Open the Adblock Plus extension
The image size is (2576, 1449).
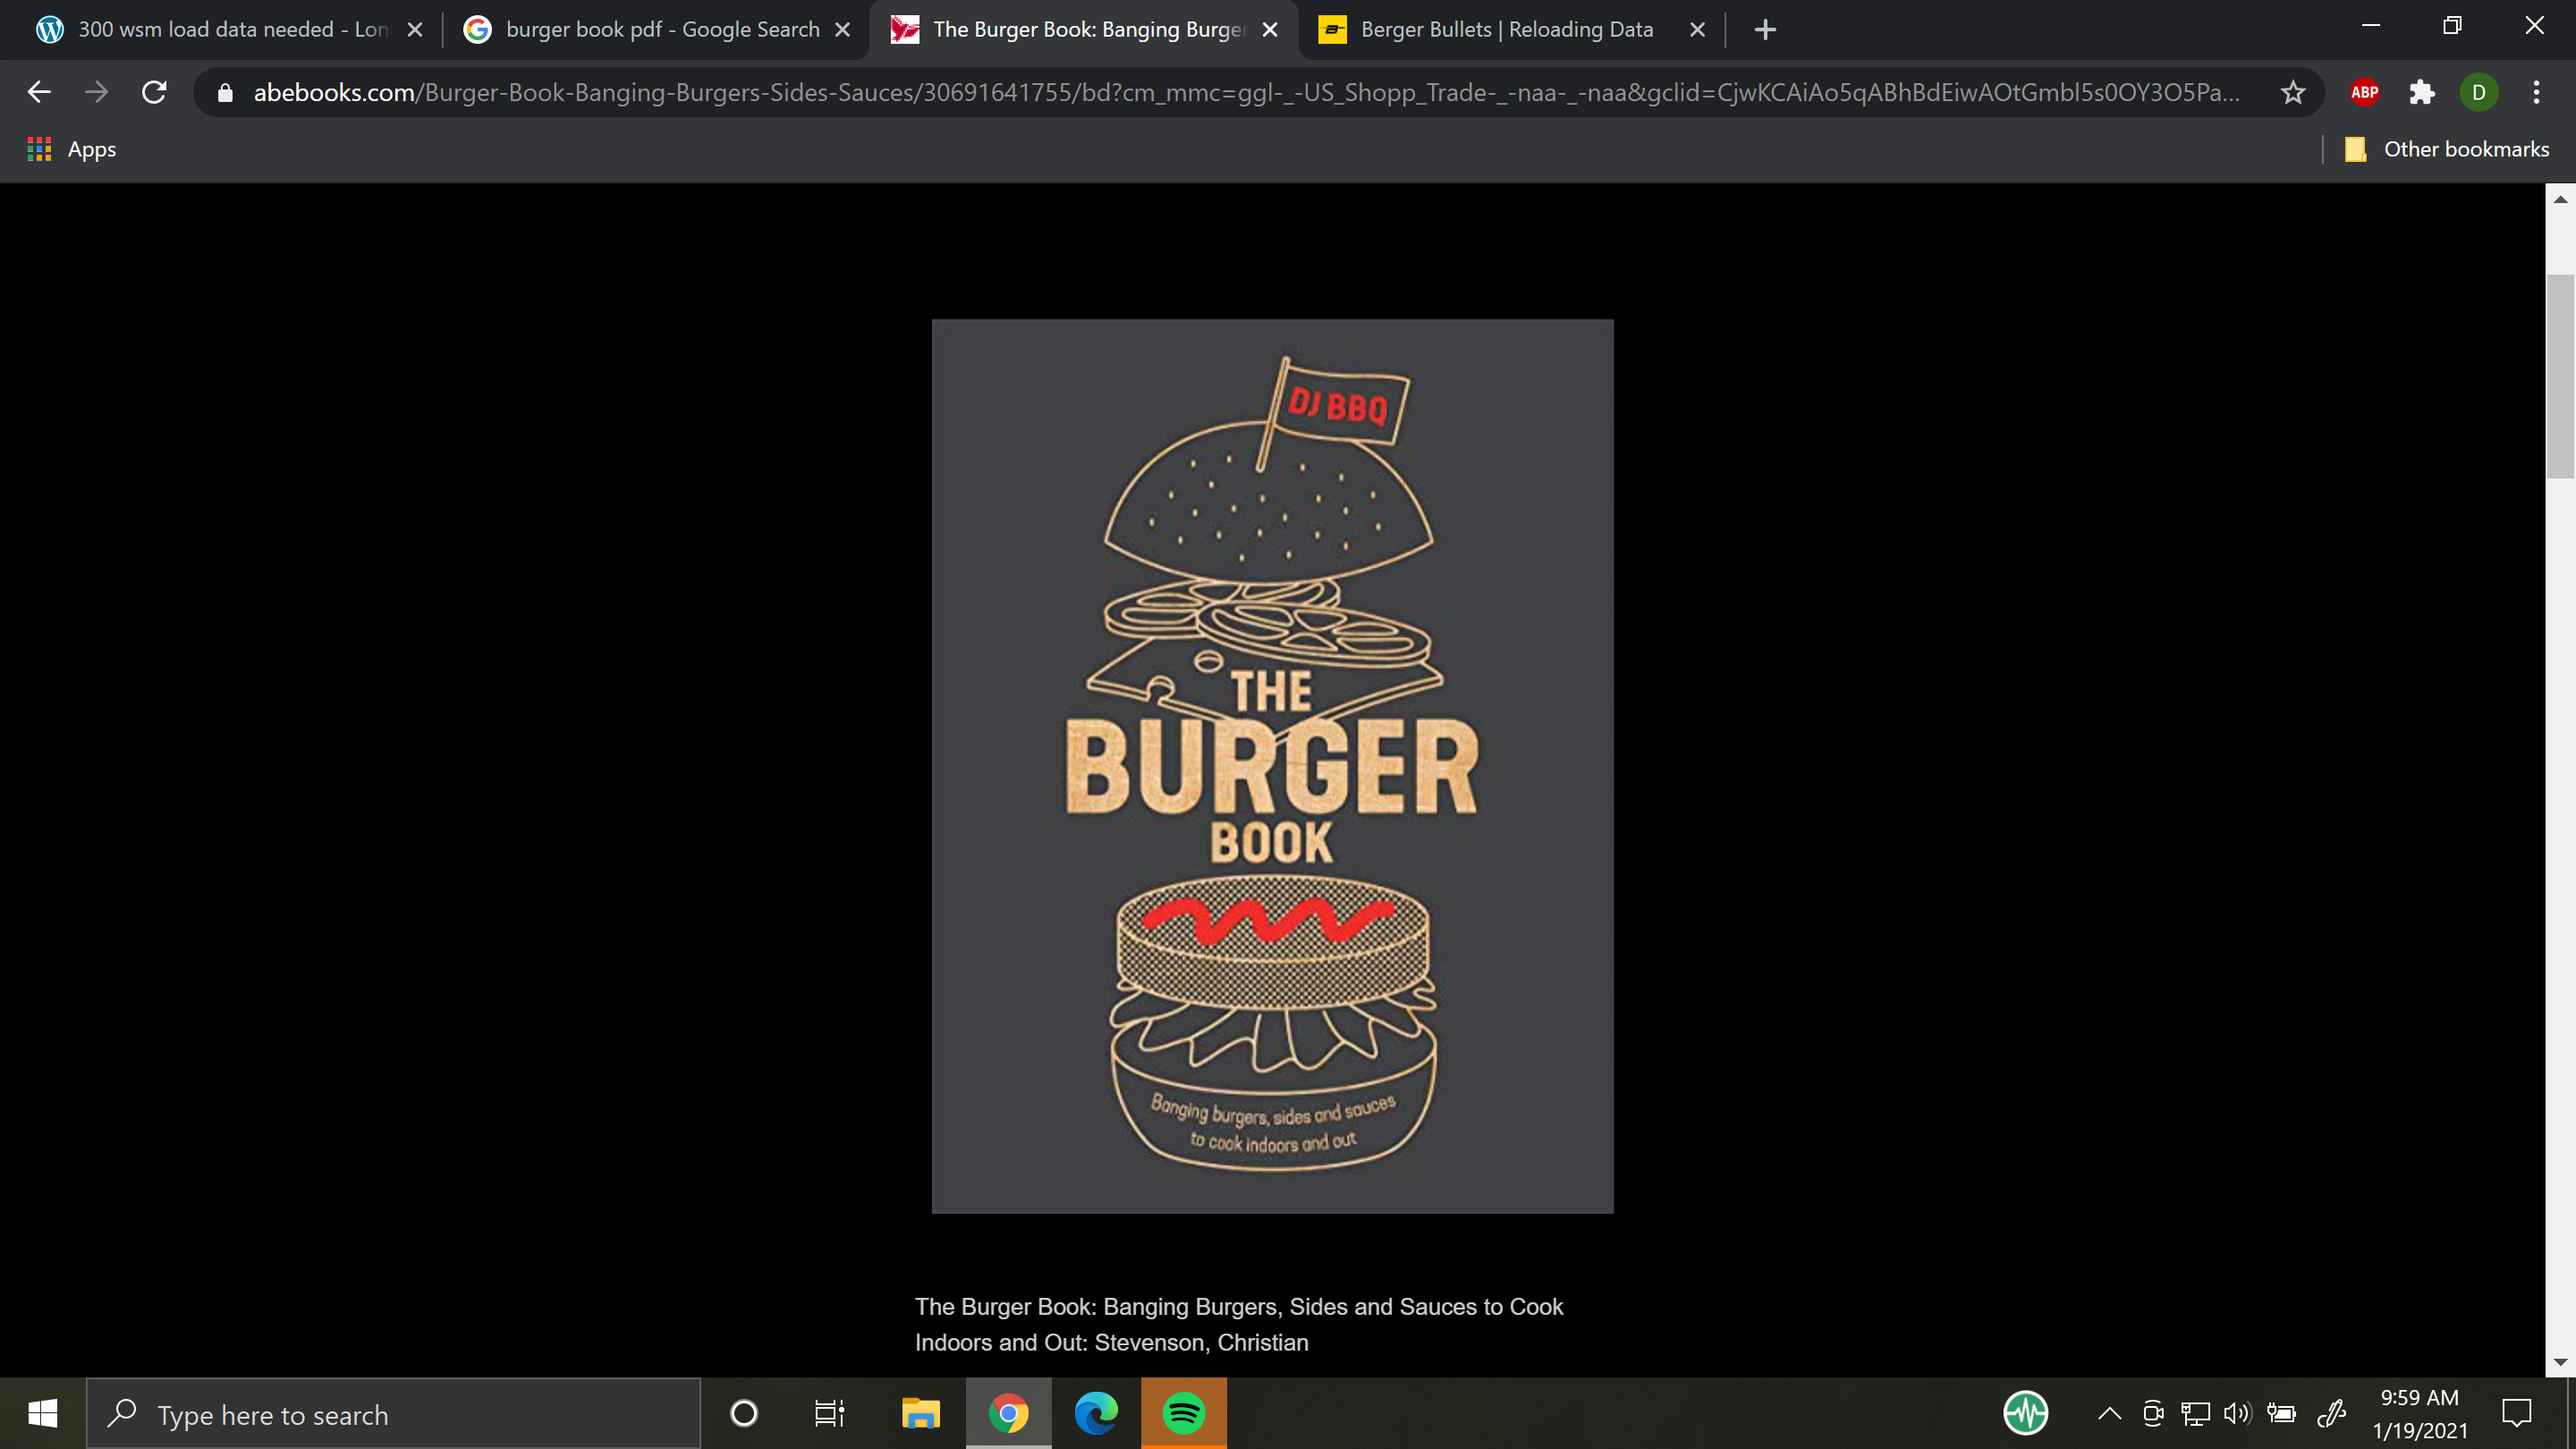pos(2364,93)
